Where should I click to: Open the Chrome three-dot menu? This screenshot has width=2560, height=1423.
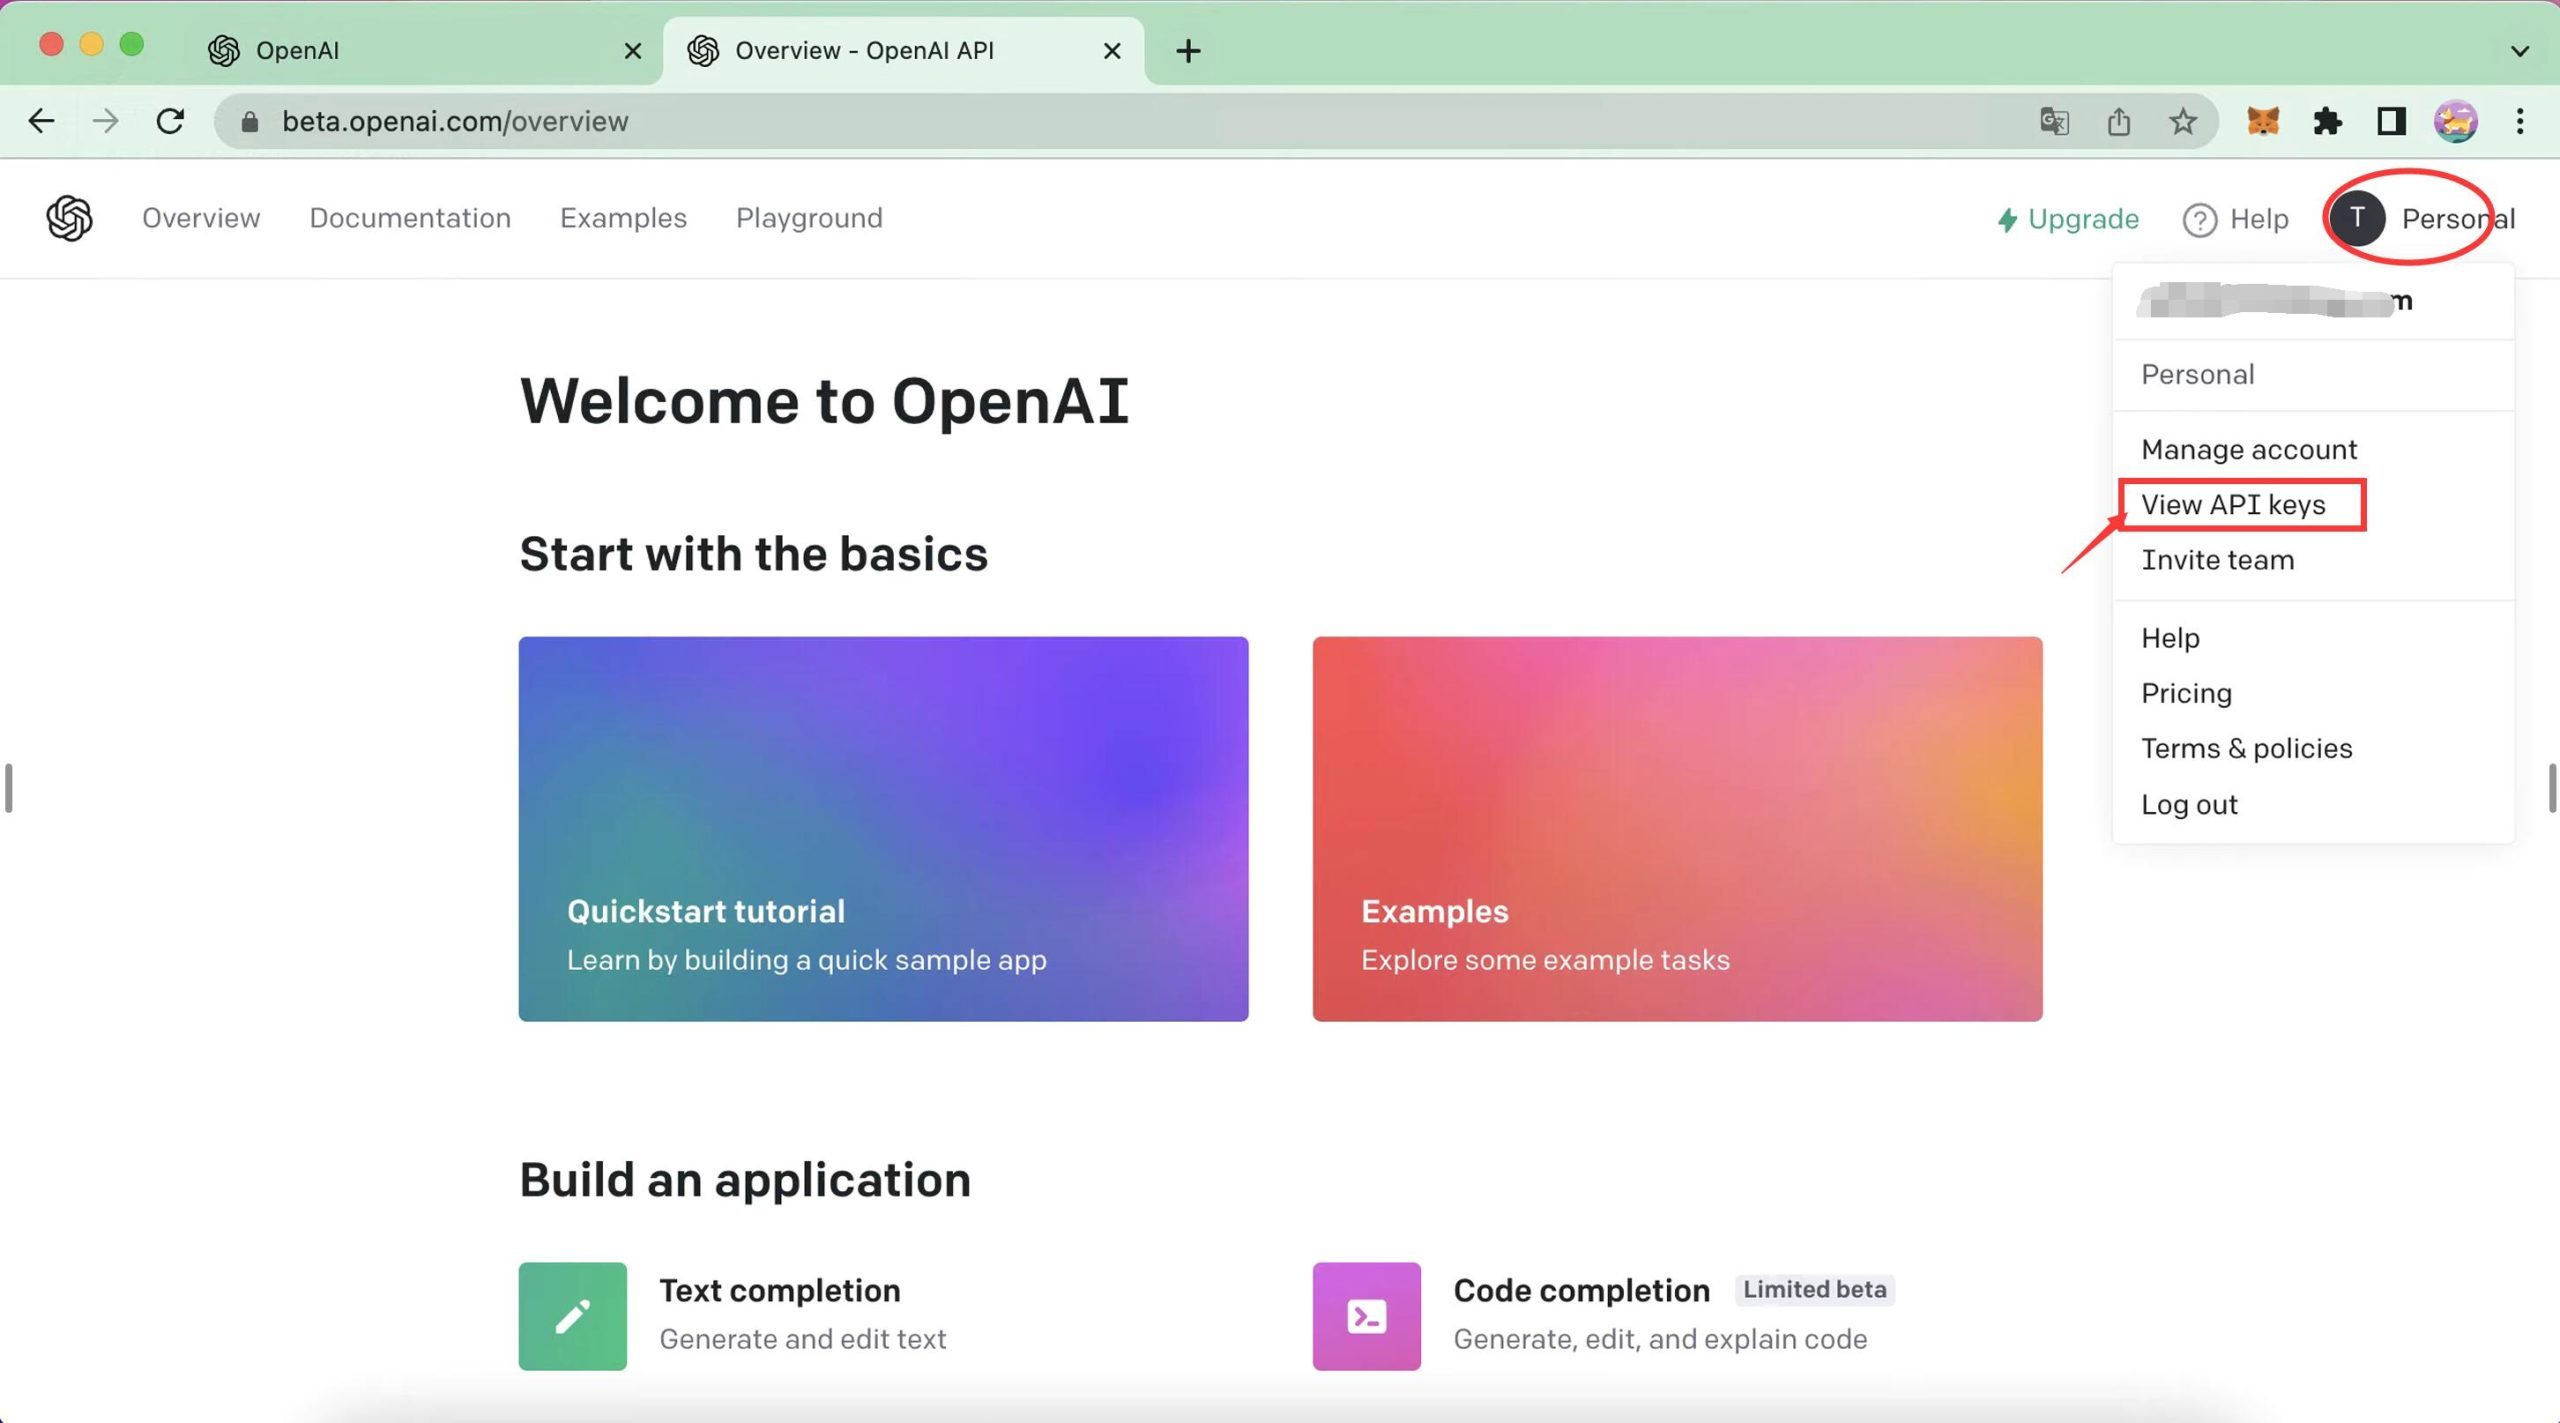[2520, 121]
